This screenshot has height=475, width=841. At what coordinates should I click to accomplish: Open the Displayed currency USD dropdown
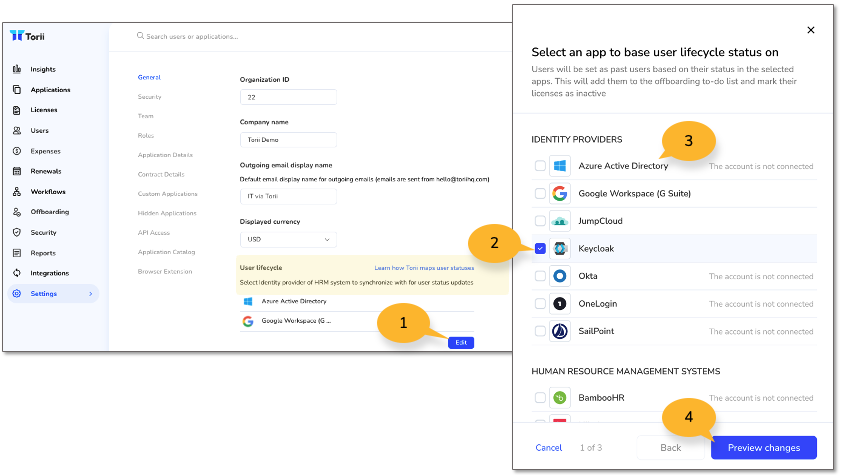click(288, 239)
